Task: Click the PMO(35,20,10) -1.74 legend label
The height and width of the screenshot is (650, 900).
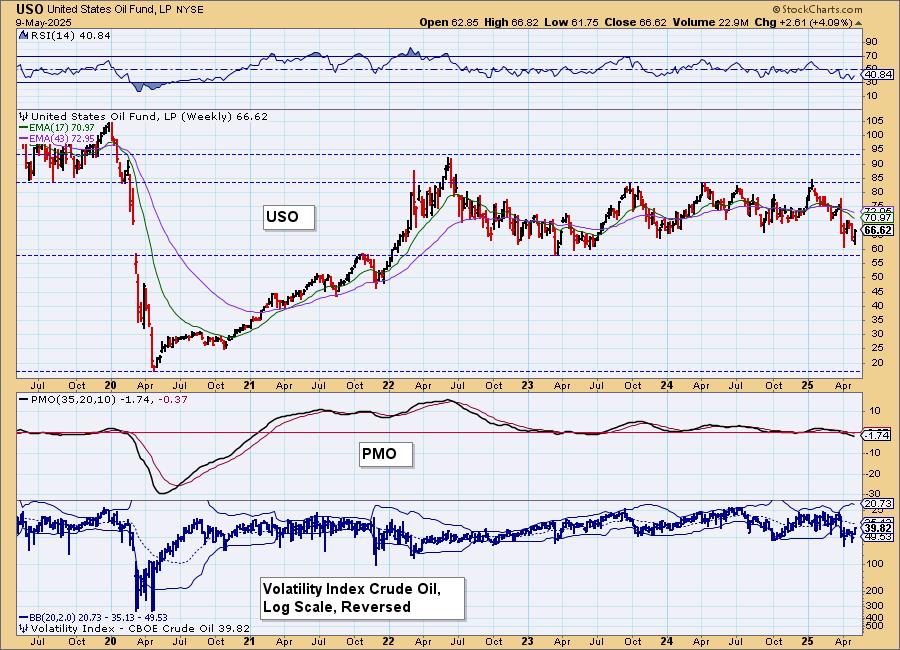Action: [92, 400]
